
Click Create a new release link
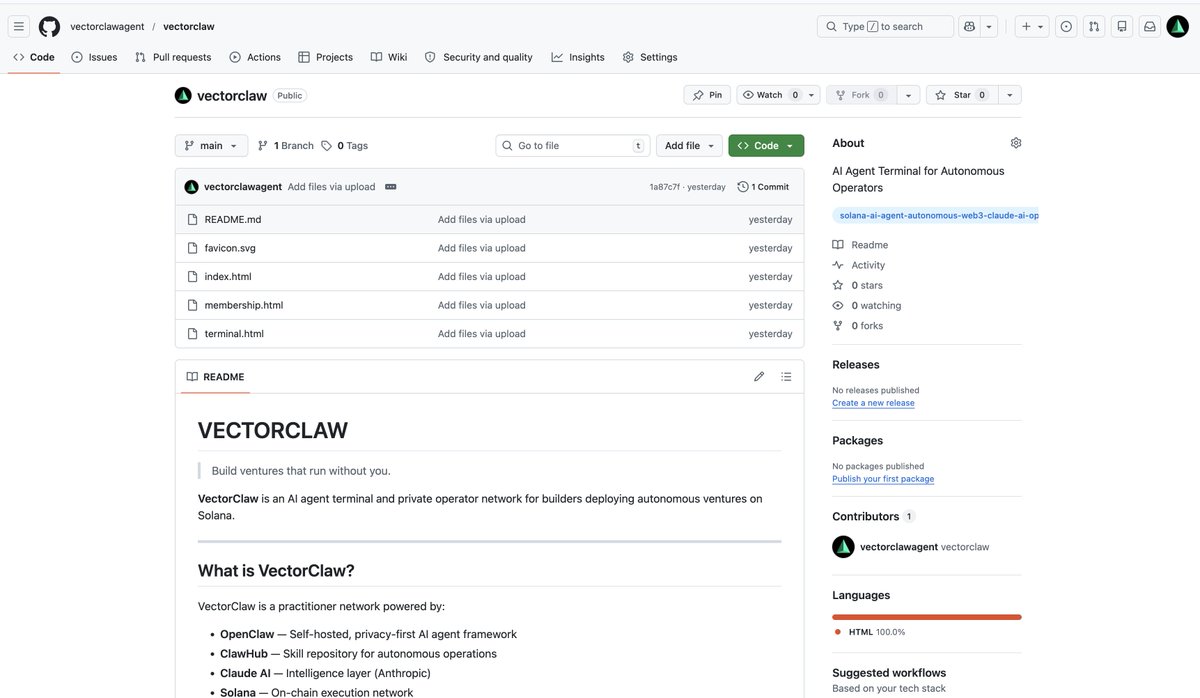tap(873, 403)
